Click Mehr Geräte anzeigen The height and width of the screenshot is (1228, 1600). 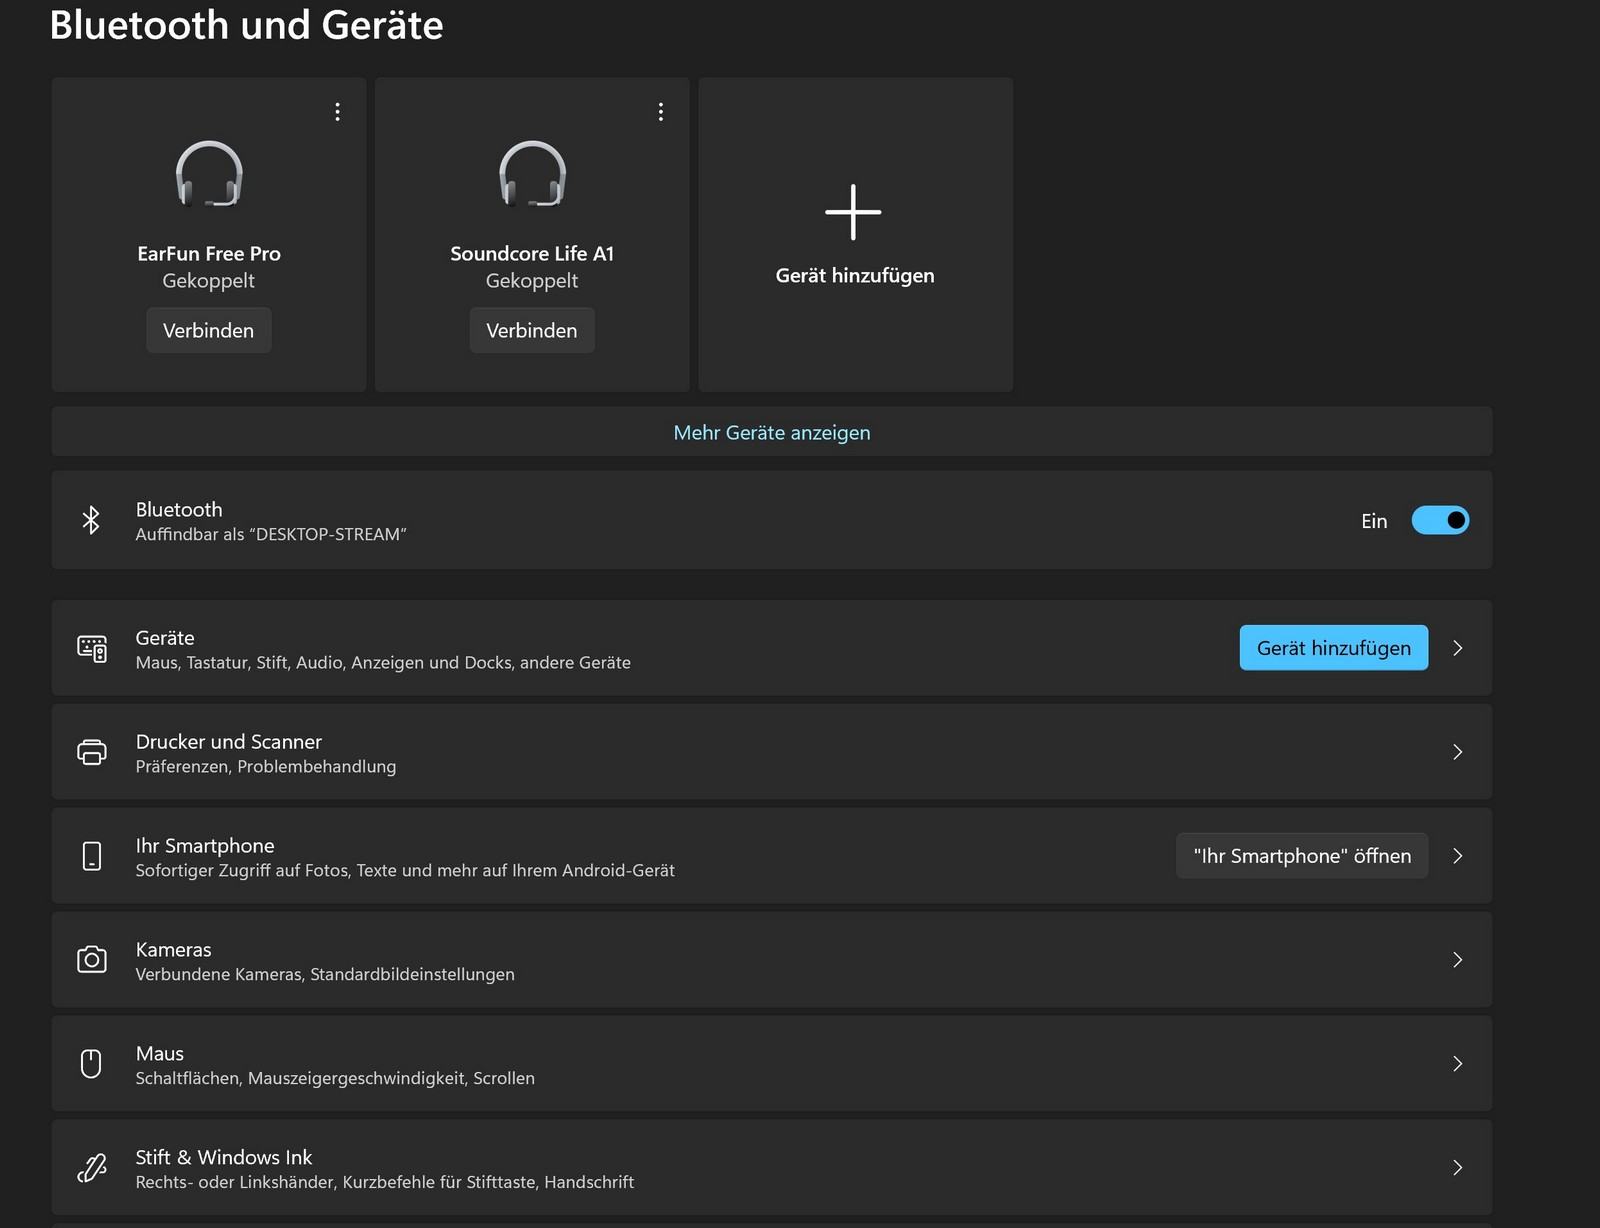tap(772, 432)
